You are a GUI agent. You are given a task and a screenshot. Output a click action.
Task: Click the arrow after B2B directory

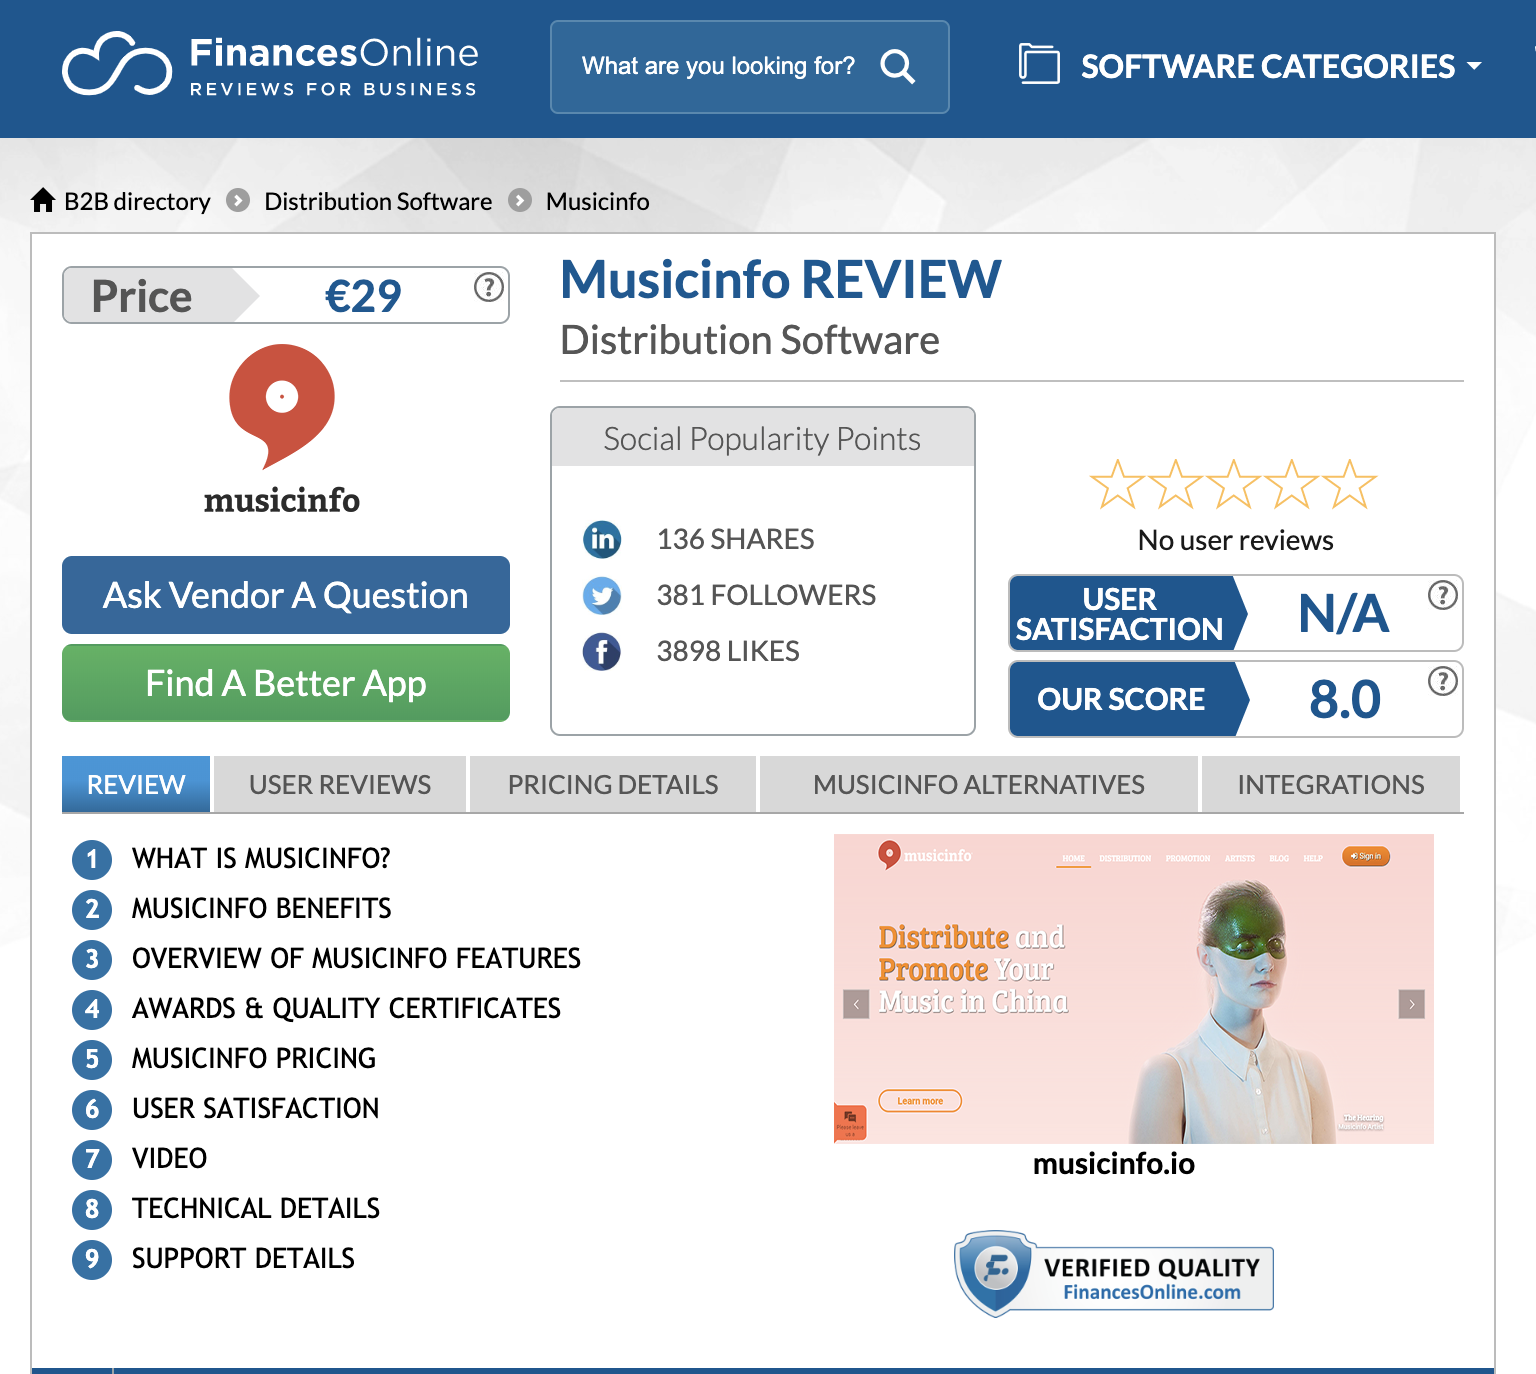[x=238, y=200]
